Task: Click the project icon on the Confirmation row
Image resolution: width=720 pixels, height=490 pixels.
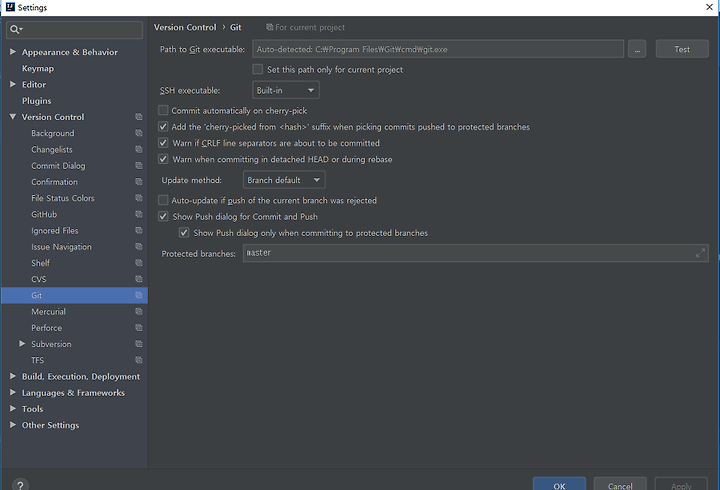Action: point(139,182)
